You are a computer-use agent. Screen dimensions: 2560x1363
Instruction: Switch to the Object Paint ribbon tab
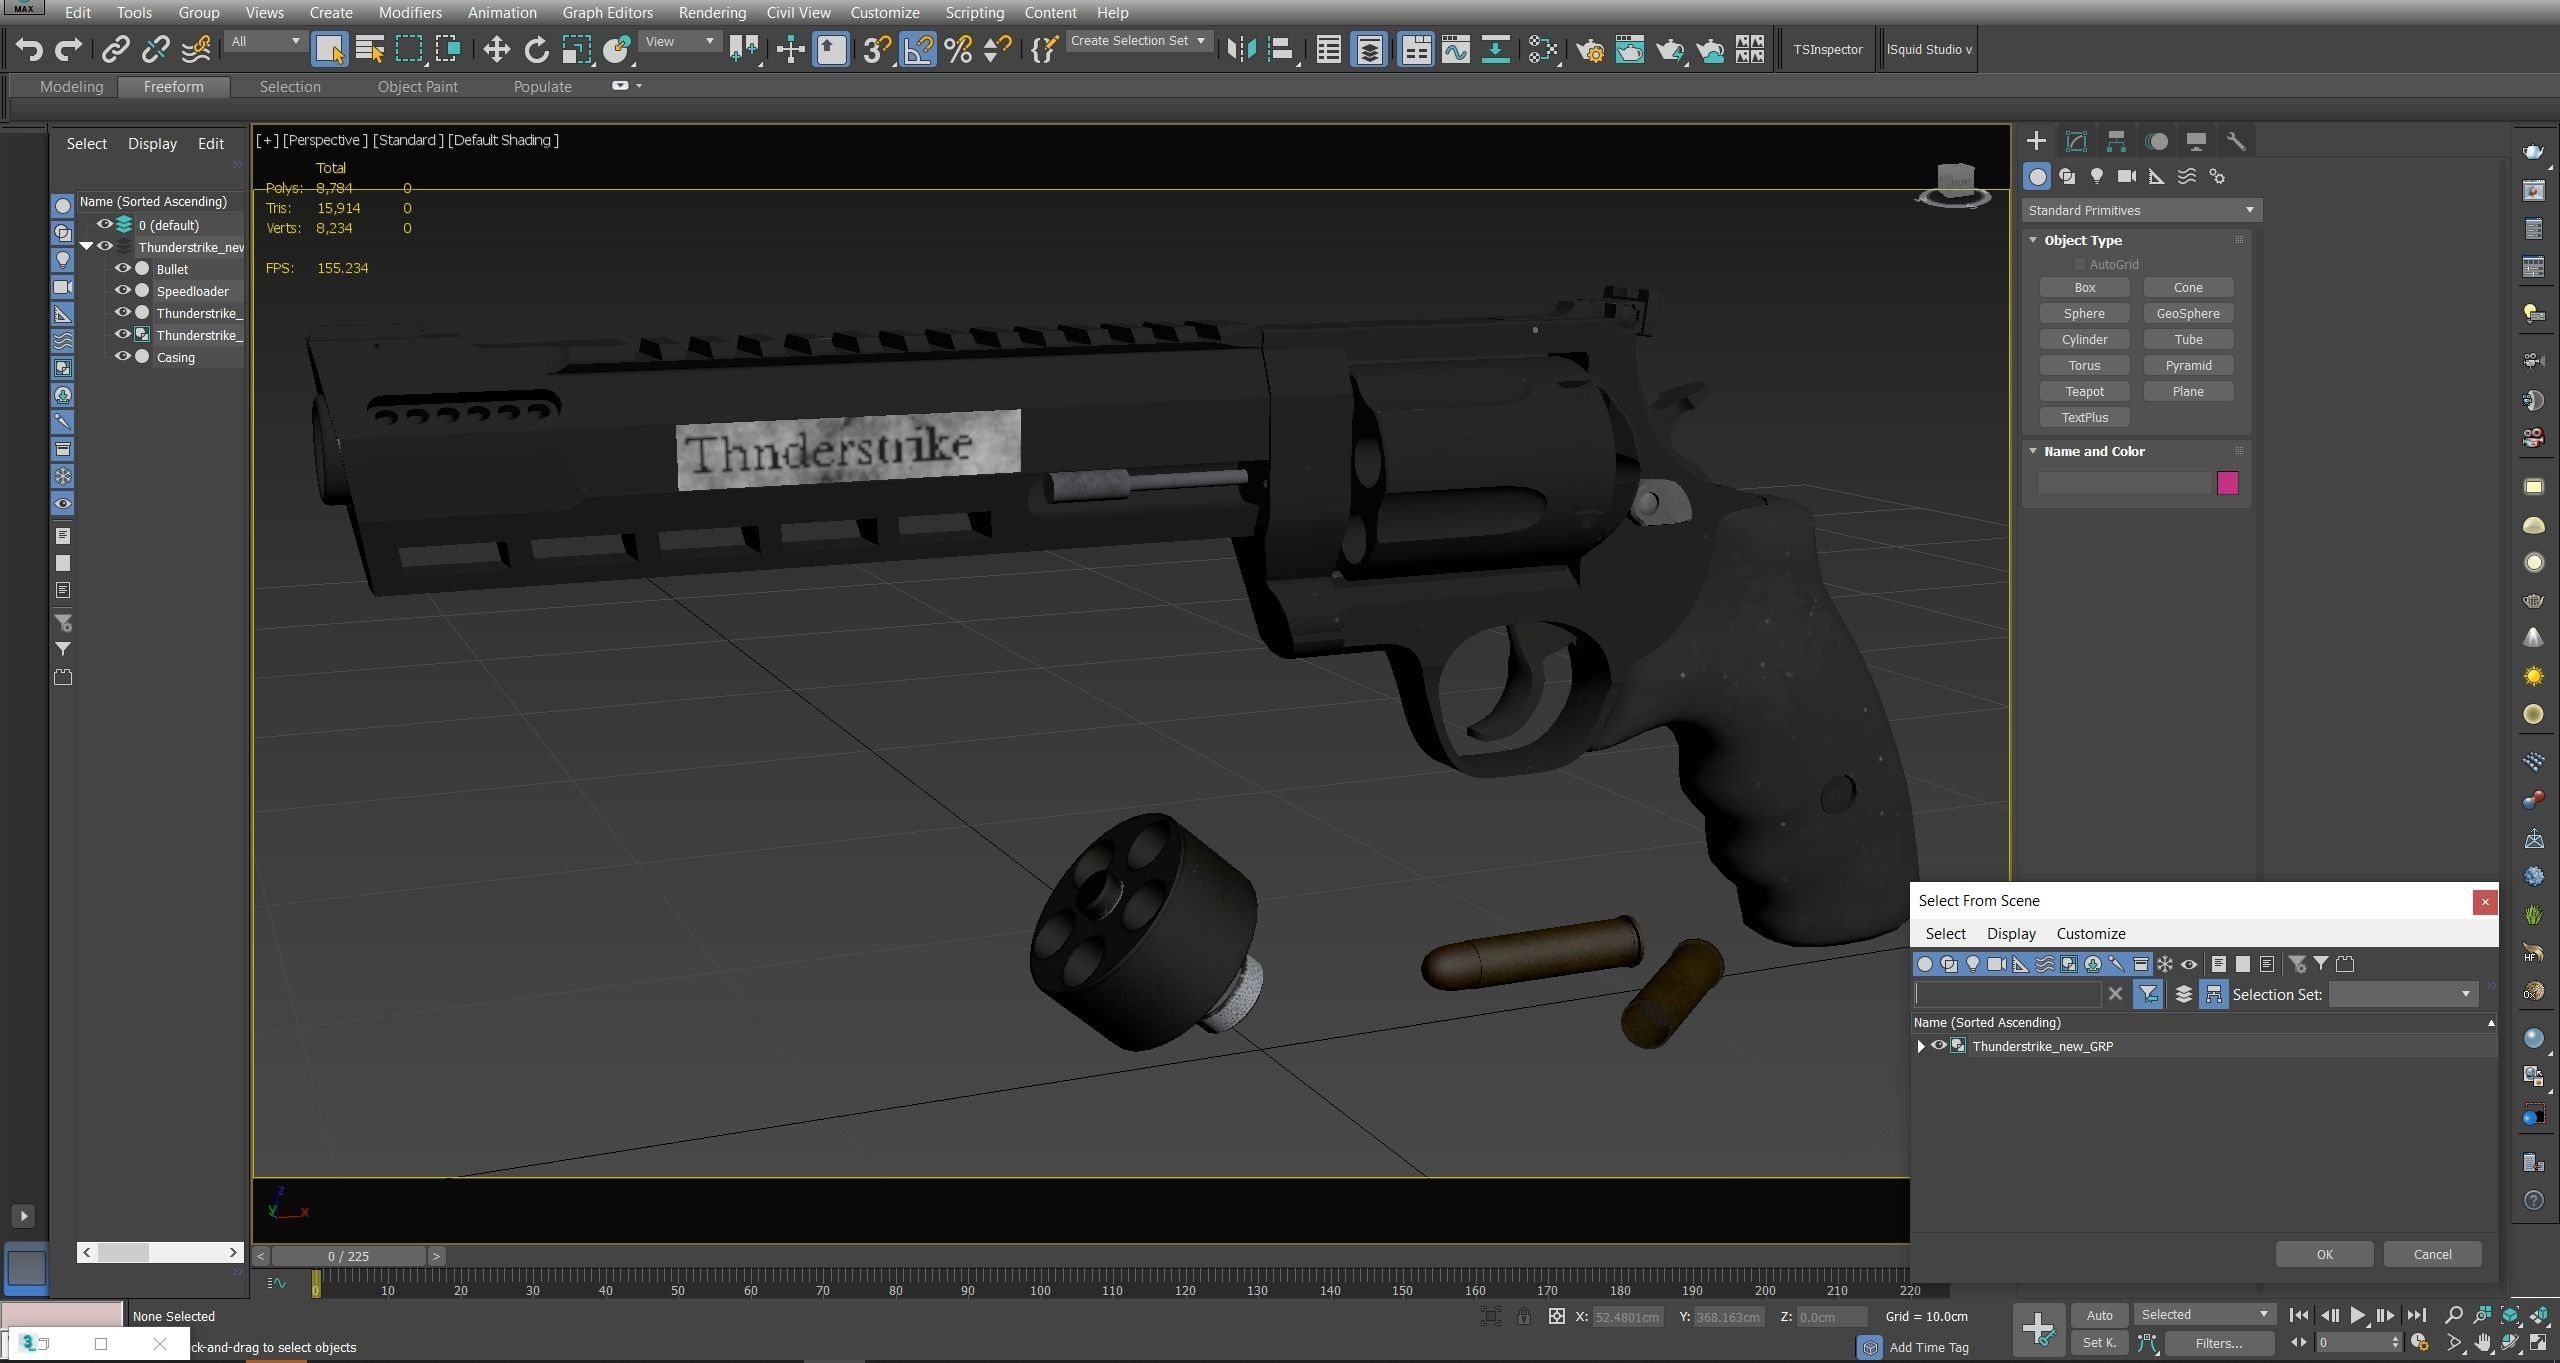(417, 87)
